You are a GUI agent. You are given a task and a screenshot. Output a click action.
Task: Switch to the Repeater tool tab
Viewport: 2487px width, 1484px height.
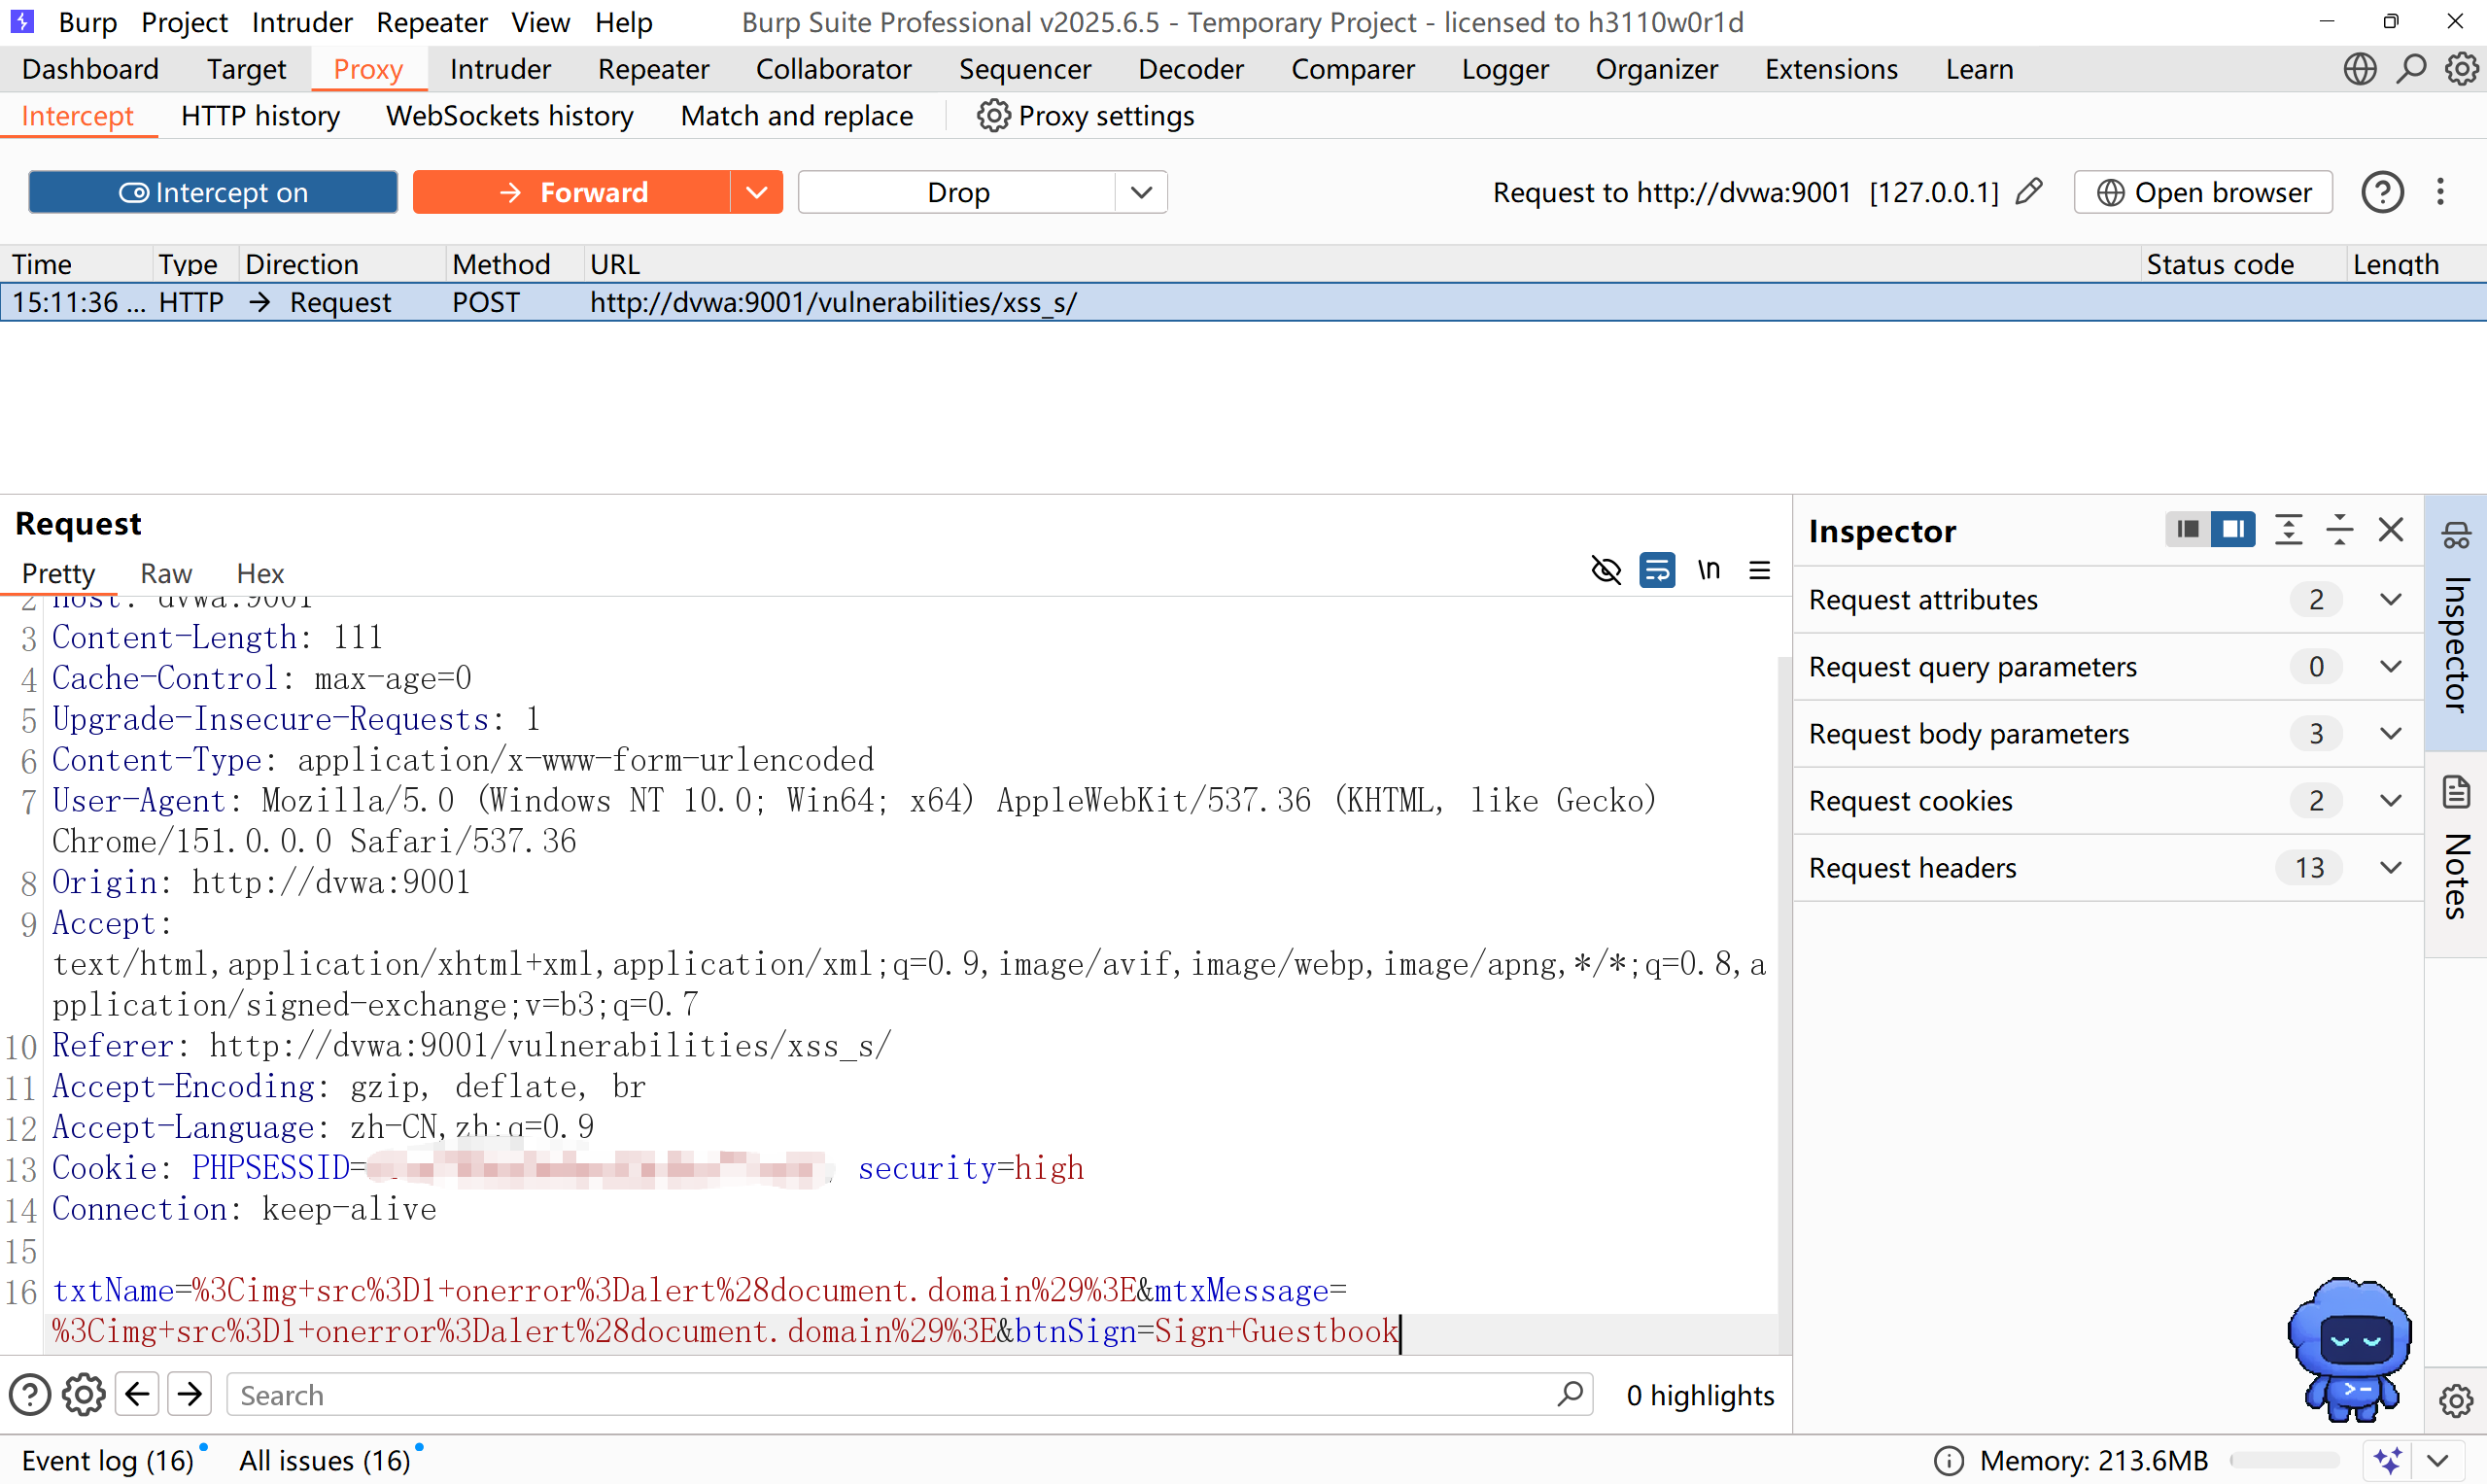click(x=653, y=69)
